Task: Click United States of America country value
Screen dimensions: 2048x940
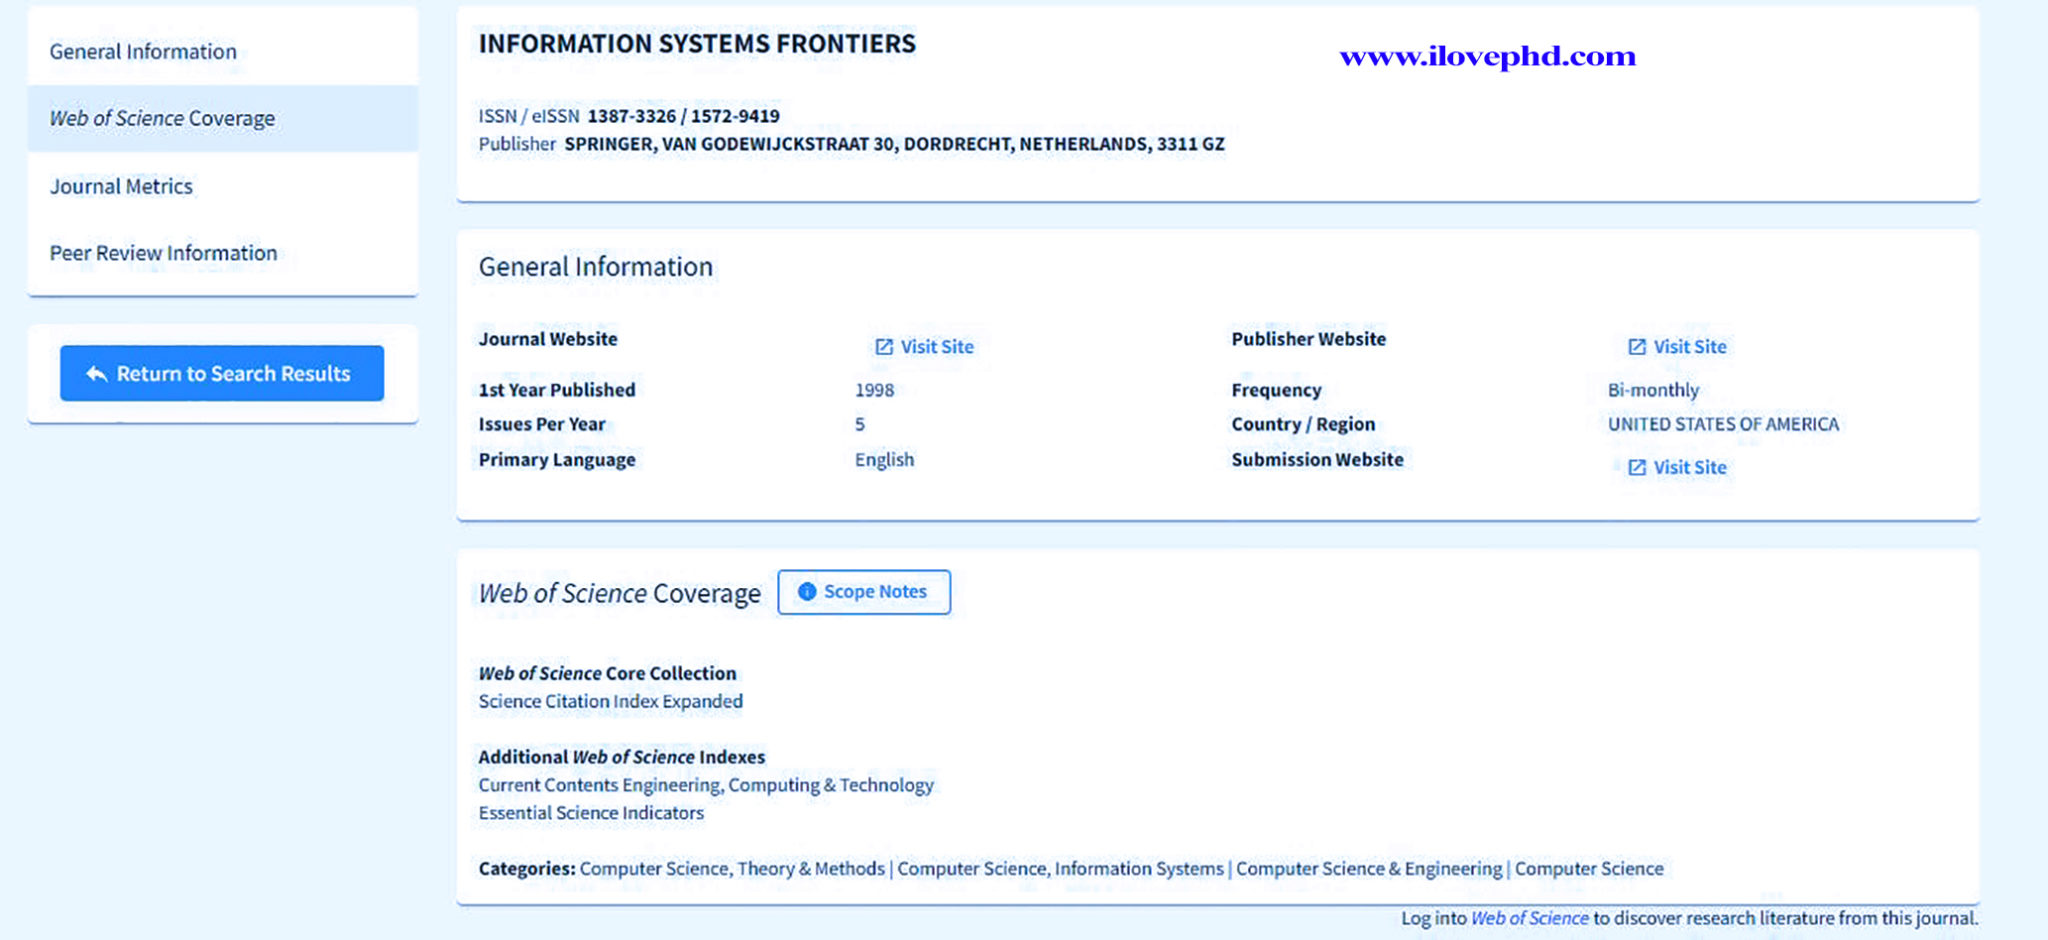Action: click(x=1723, y=424)
